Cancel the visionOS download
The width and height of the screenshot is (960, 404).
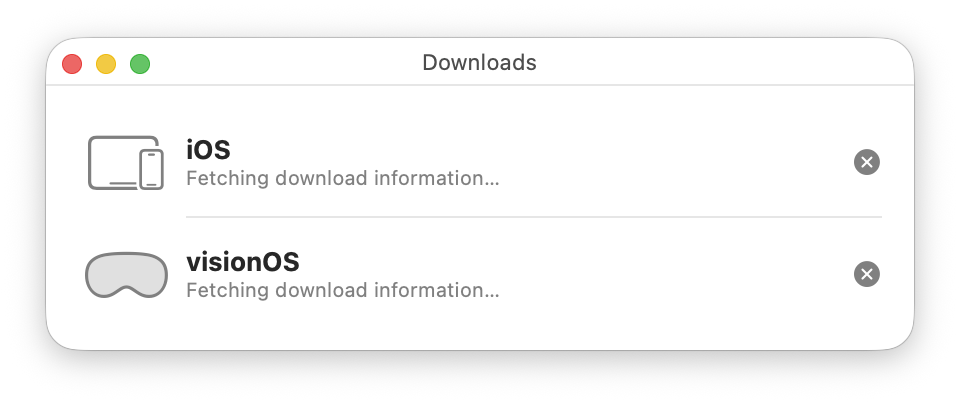pyautogui.click(x=867, y=274)
